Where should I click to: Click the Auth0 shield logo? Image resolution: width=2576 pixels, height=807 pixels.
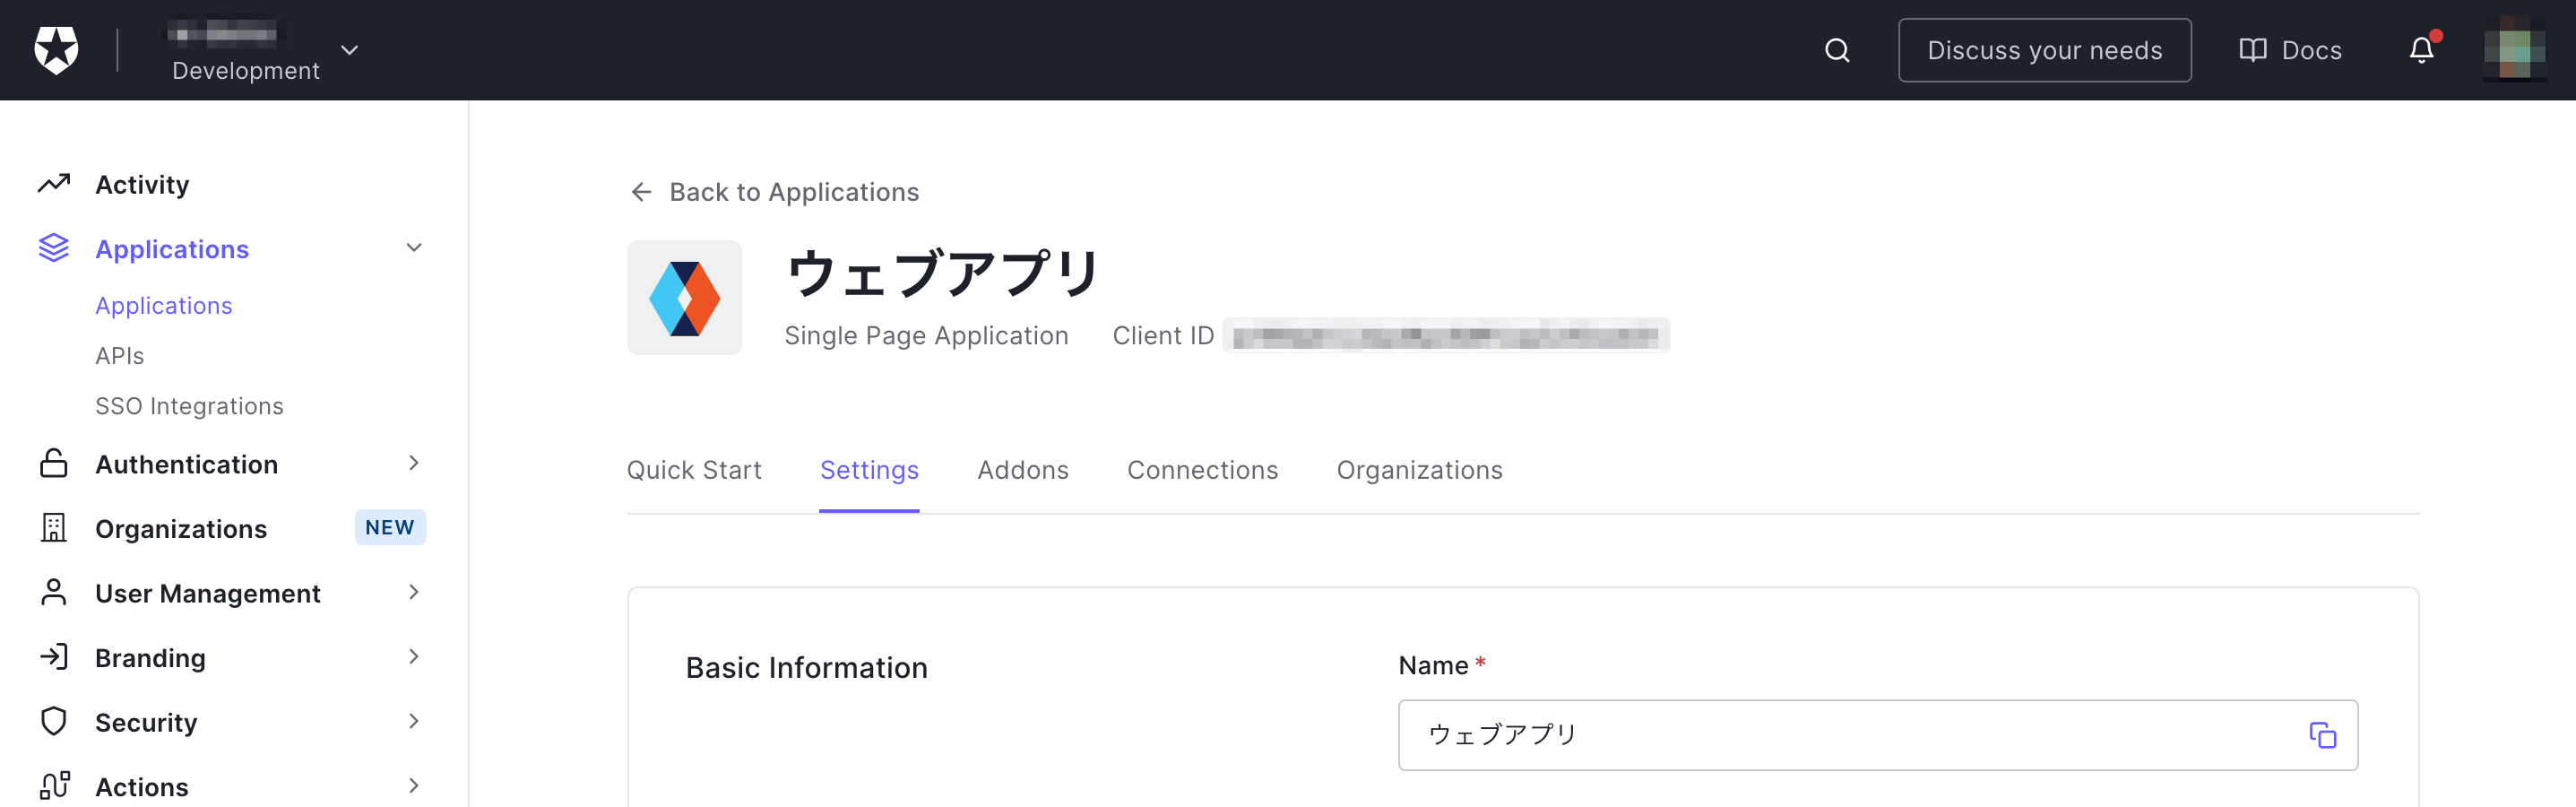56,50
